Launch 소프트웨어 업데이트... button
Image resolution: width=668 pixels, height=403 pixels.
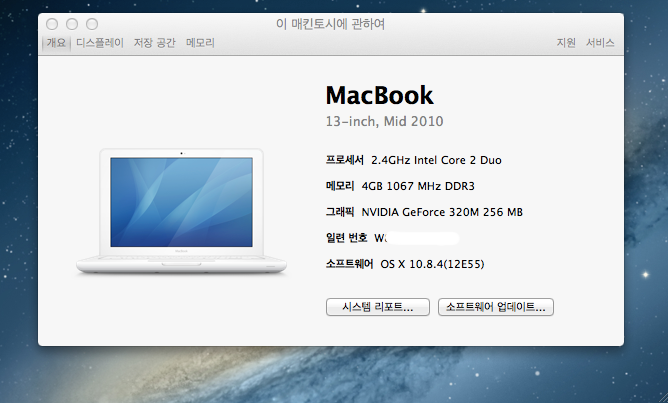[496, 307]
